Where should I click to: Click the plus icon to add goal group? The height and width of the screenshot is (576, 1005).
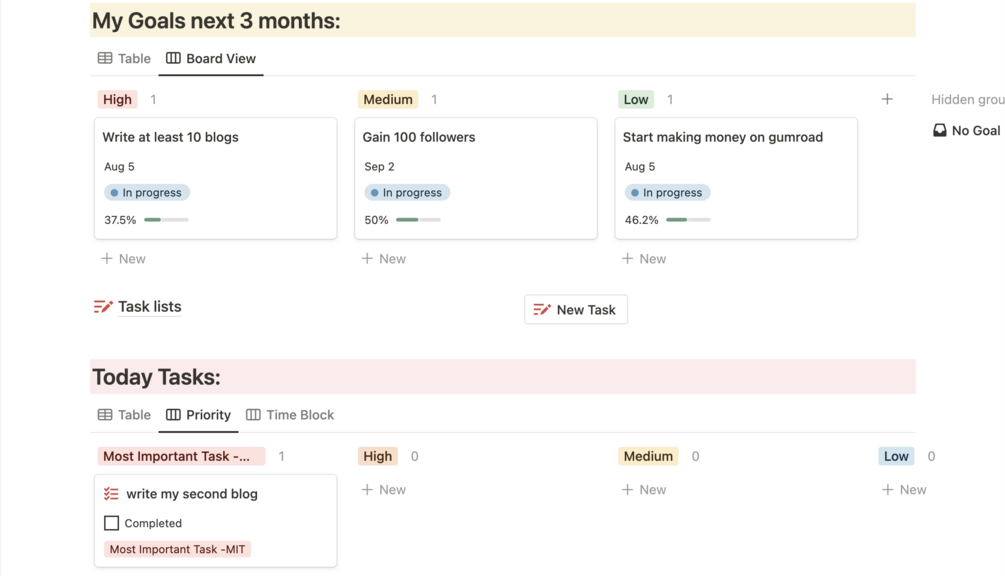pos(887,99)
